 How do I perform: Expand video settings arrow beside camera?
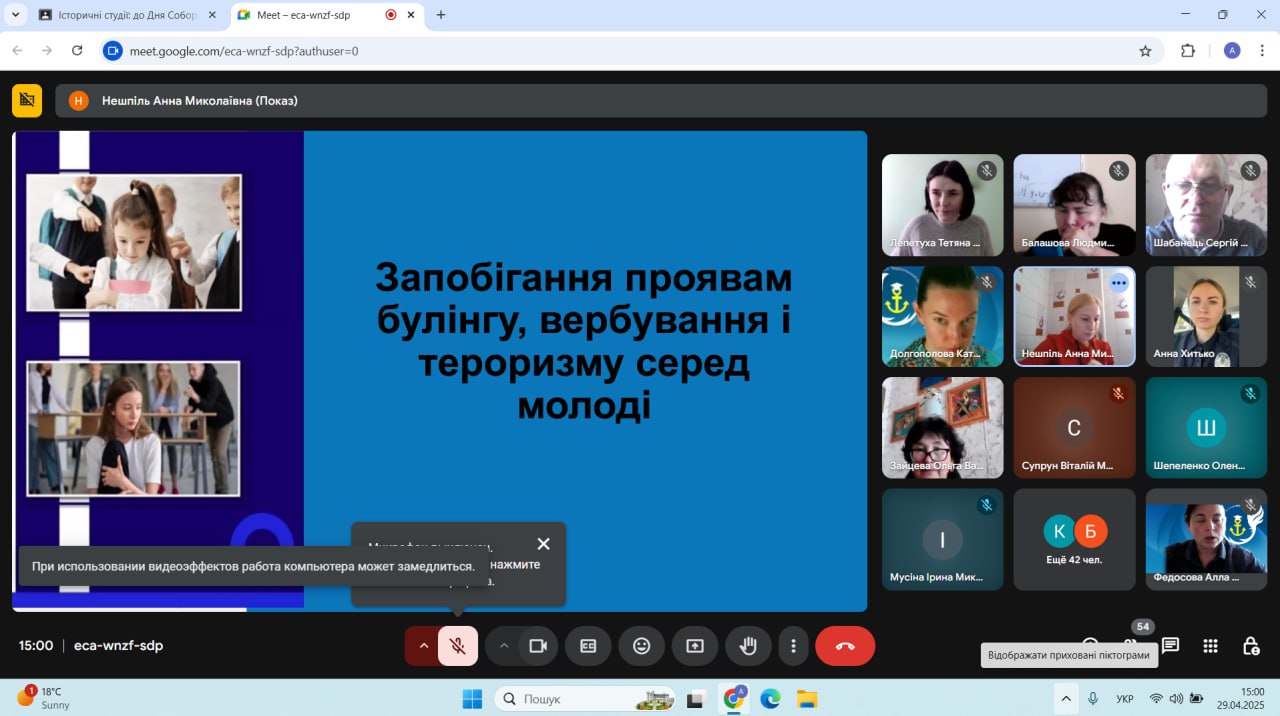[504, 646]
